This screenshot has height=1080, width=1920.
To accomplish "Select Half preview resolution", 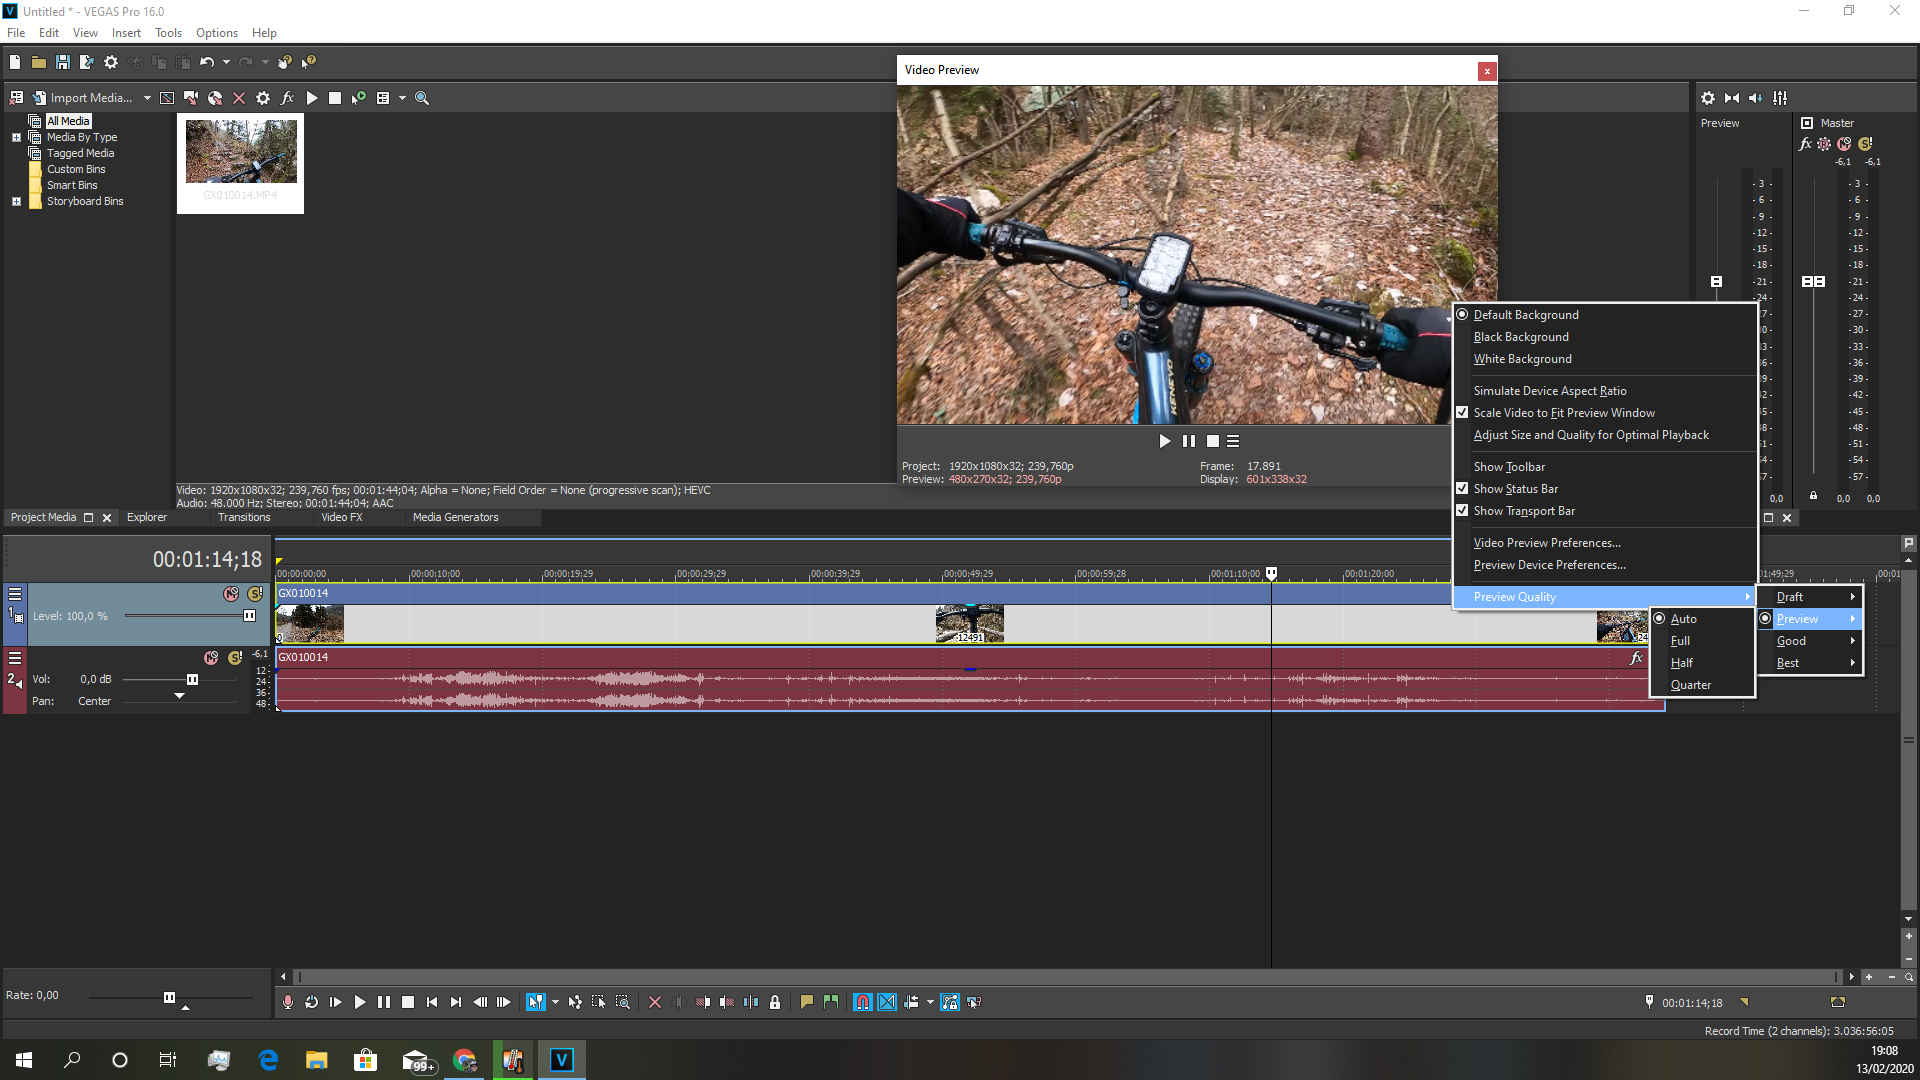I will pyautogui.click(x=1682, y=663).
